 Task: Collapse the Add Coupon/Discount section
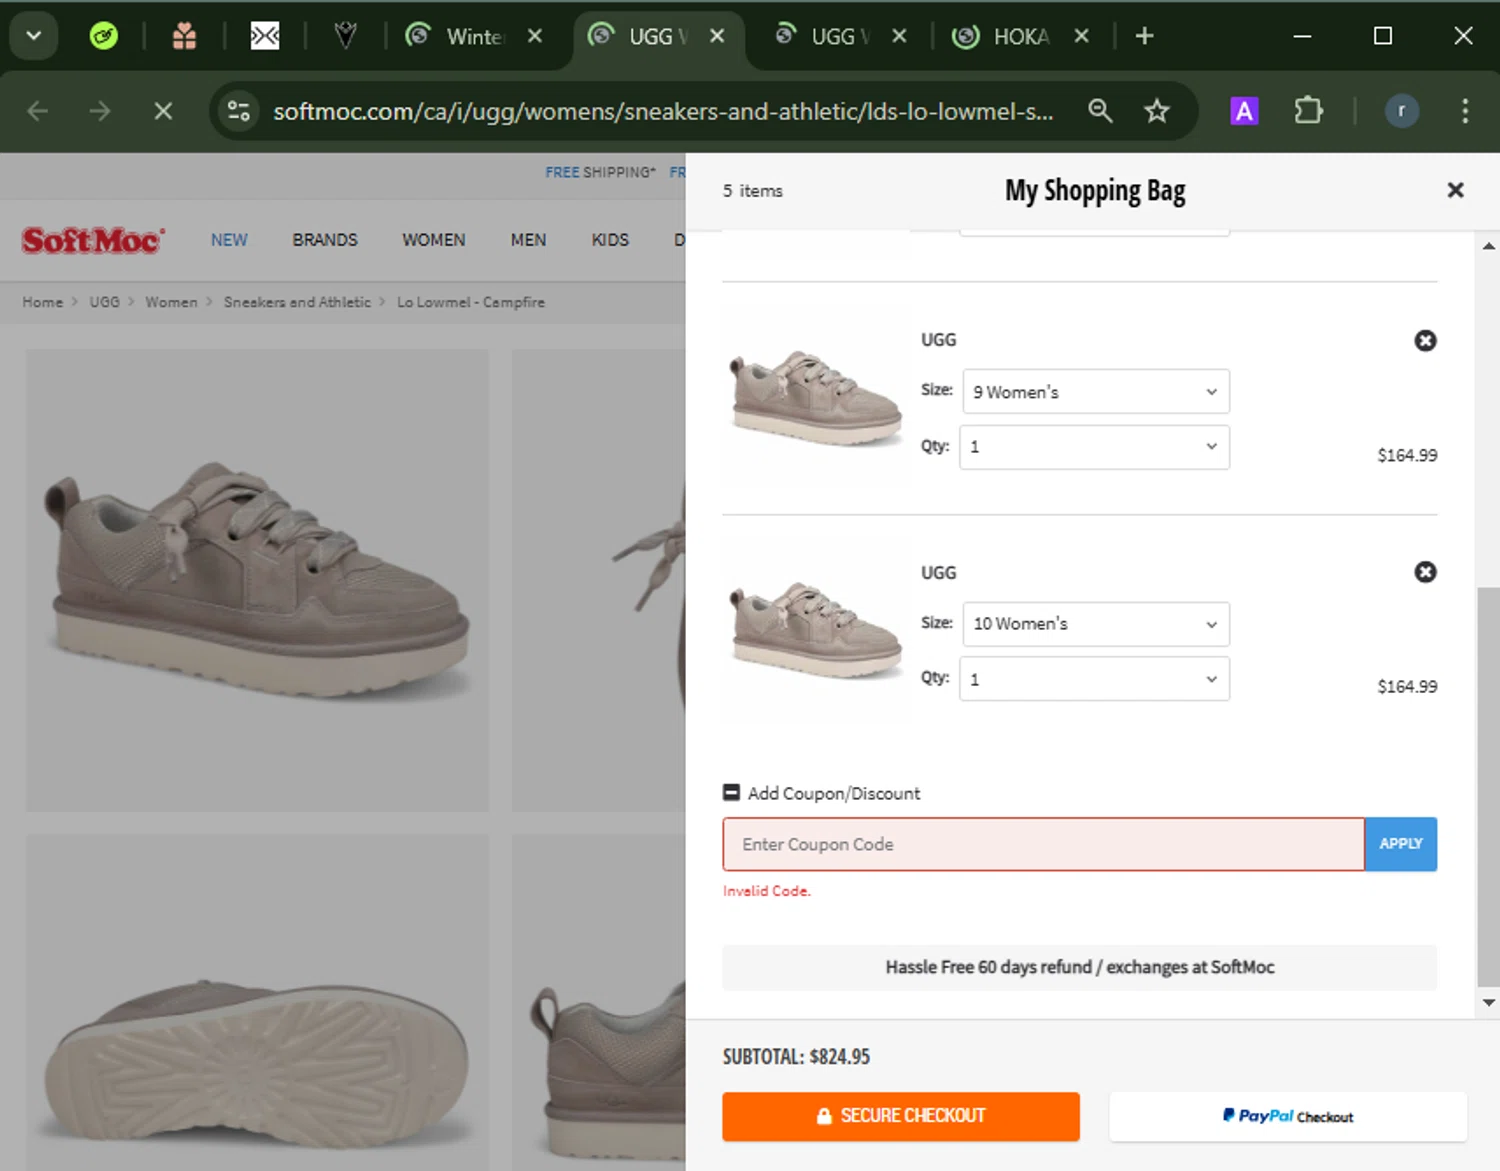click(731, 793)
